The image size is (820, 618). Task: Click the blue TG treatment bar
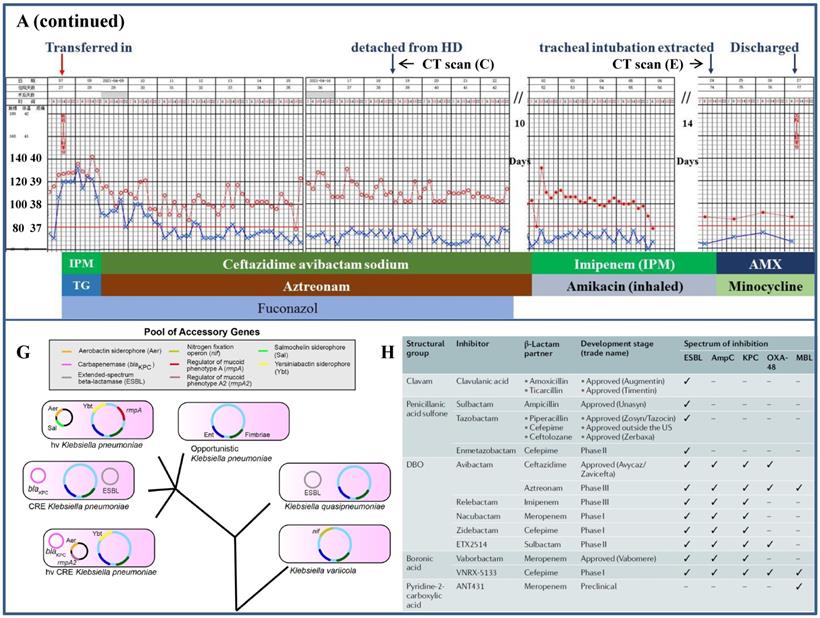(82, 285)
